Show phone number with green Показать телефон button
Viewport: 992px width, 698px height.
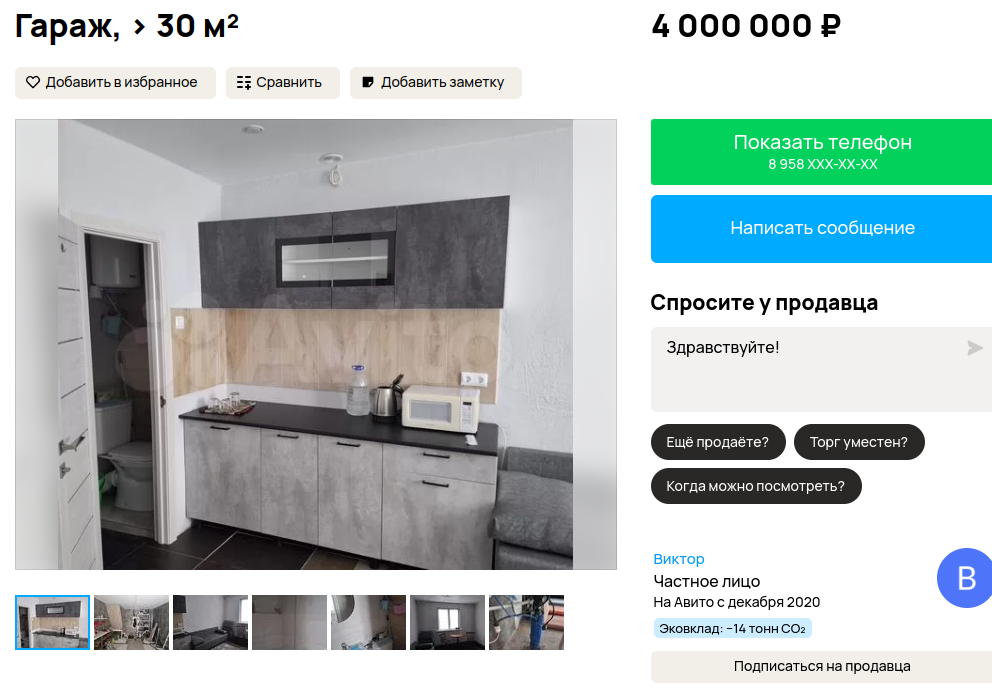click(821, 152)
